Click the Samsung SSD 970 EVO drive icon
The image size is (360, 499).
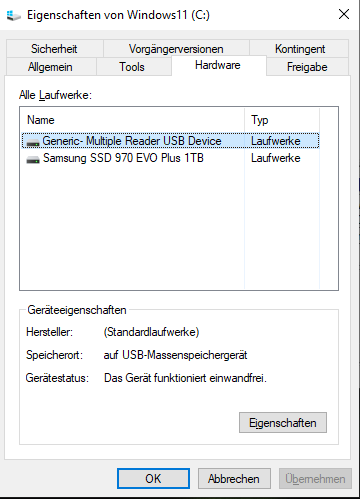(33, 159)
